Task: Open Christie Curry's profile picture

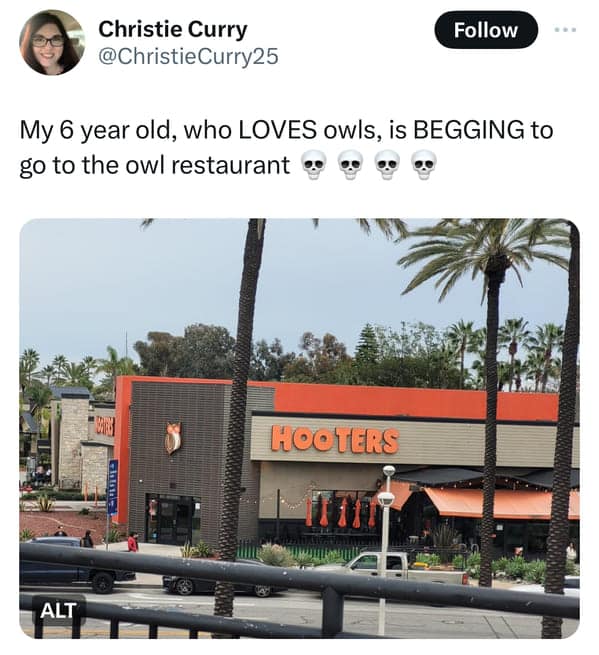Action: point(52,42)
